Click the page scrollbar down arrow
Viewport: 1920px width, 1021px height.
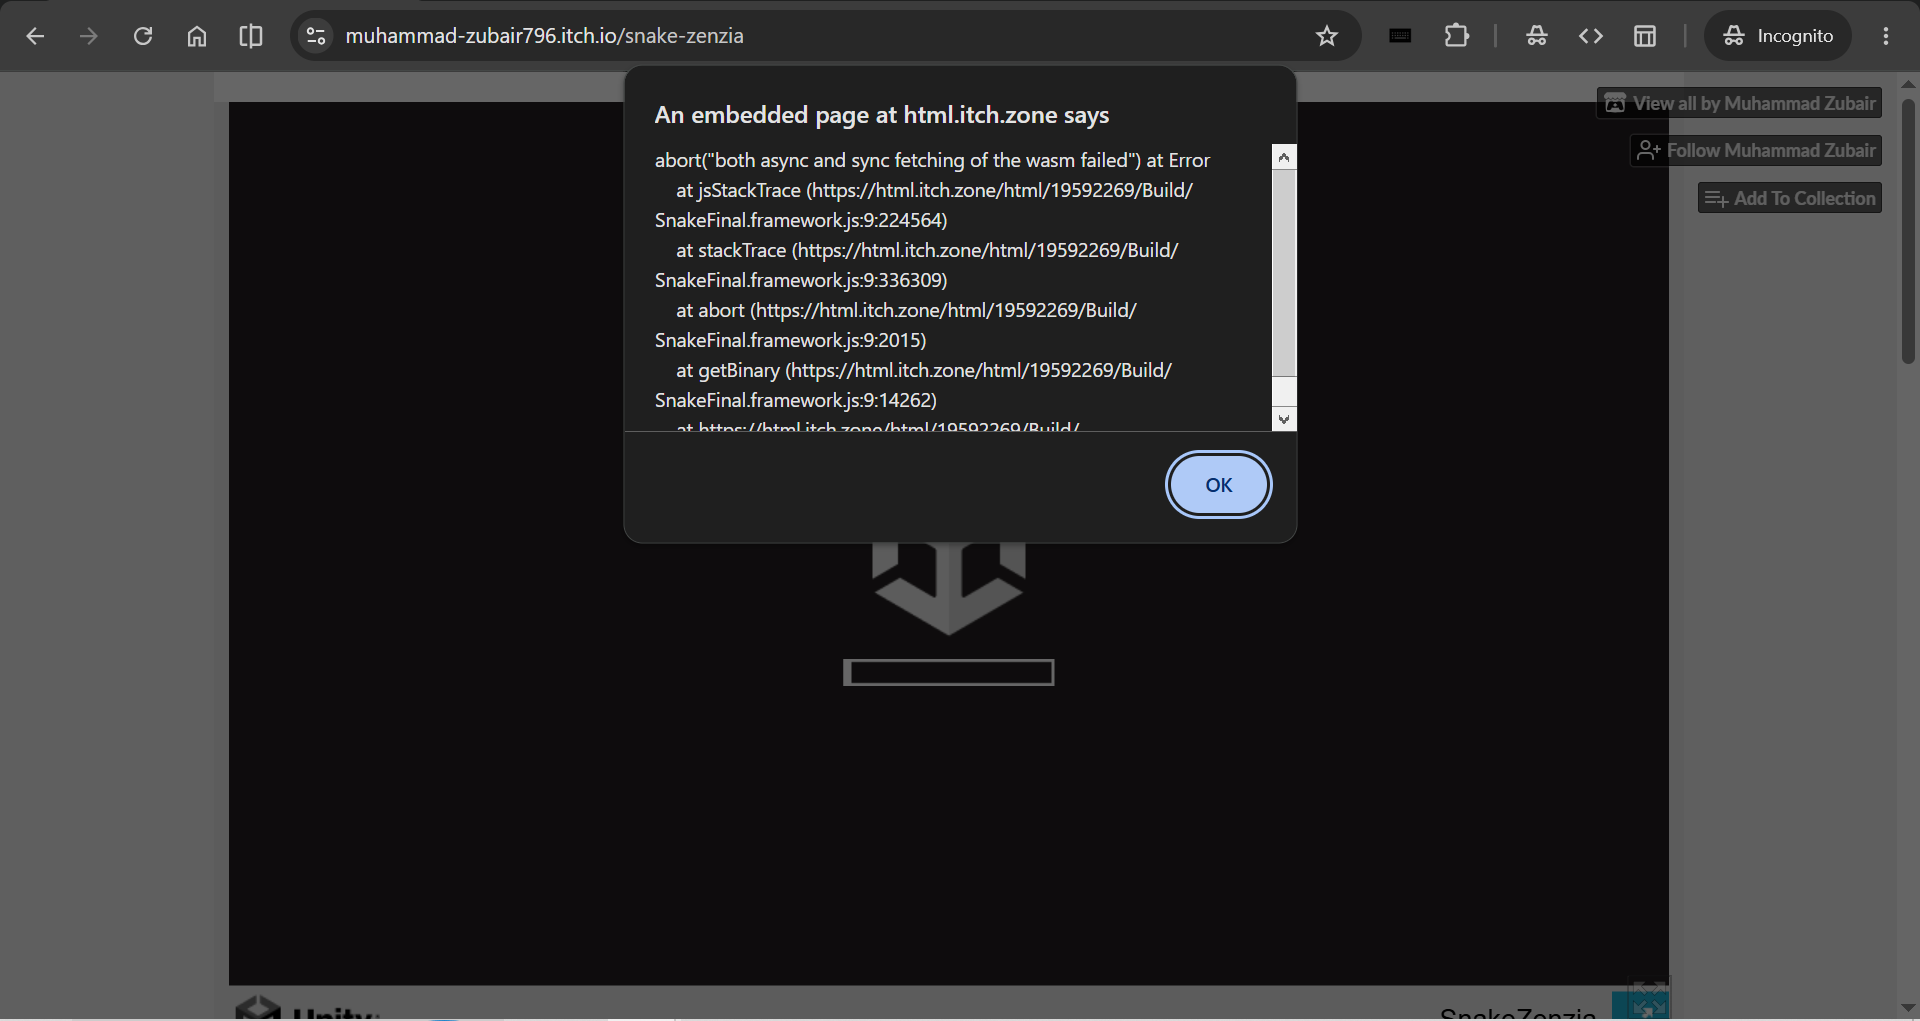click(1908, 1008)
